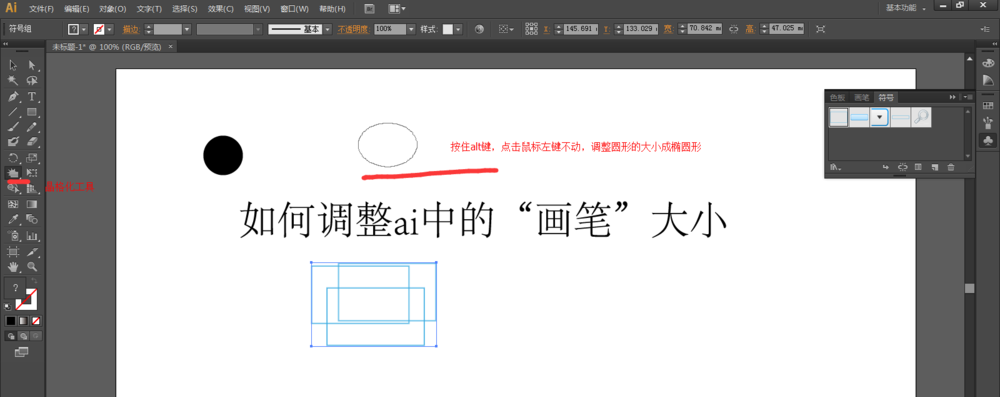Reset default fill and stroke
Image resolution: width=1000 pixels, height=397 pixels.
tap(8, 306)
